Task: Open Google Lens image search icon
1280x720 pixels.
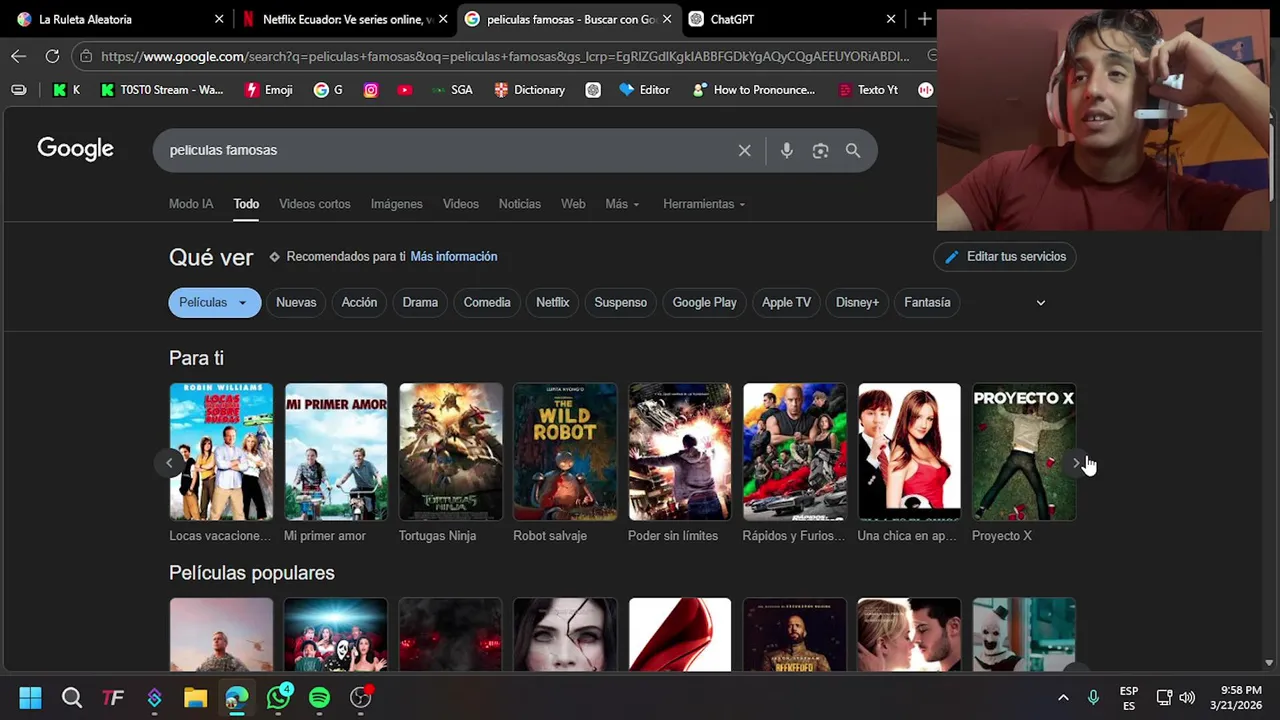Action: tap(820, 150)
